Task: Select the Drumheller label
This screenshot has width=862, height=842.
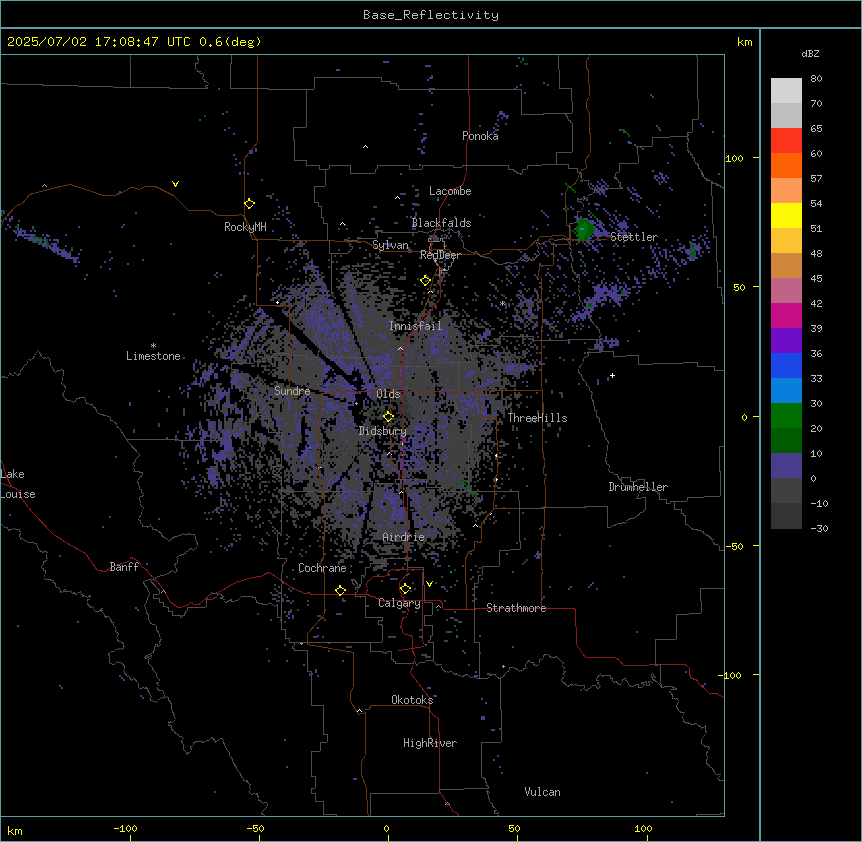Action: 638,487
